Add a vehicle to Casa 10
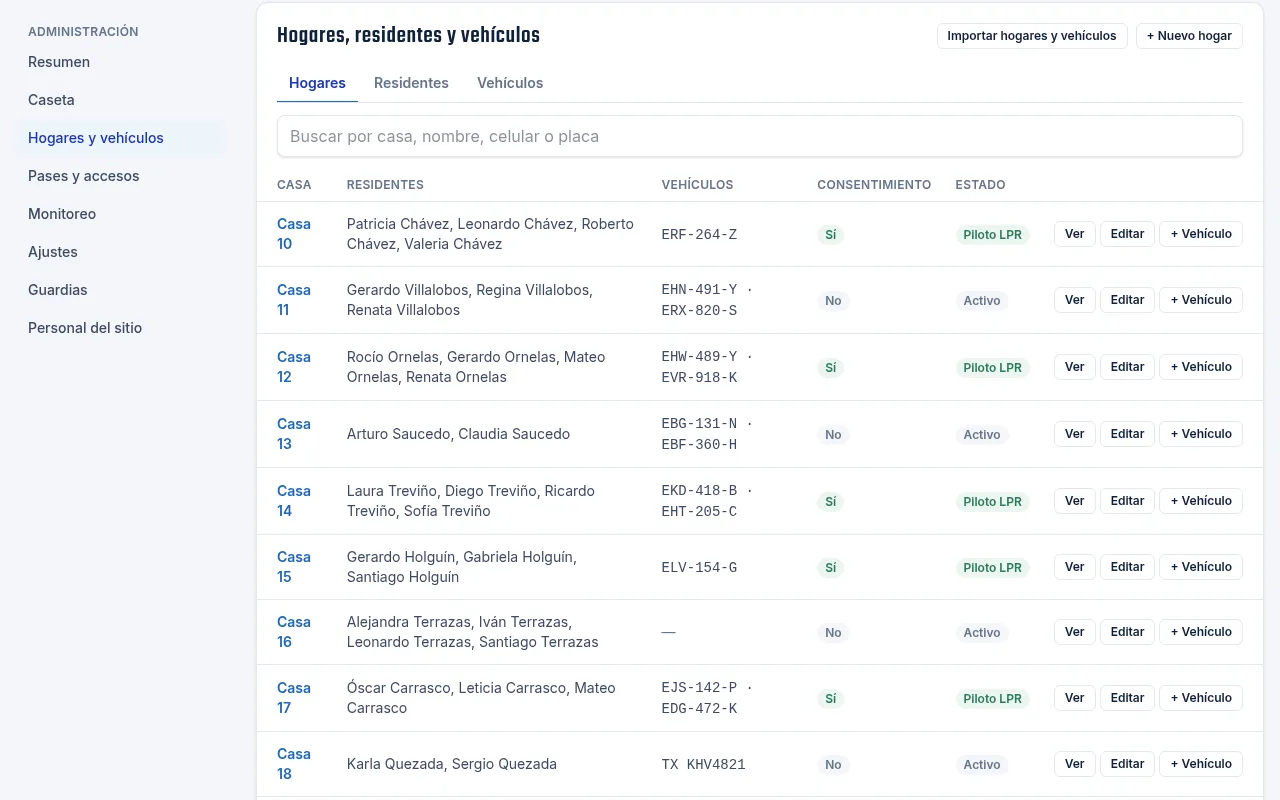This screenshot has height=800, width=1280. coord(1201,234)
